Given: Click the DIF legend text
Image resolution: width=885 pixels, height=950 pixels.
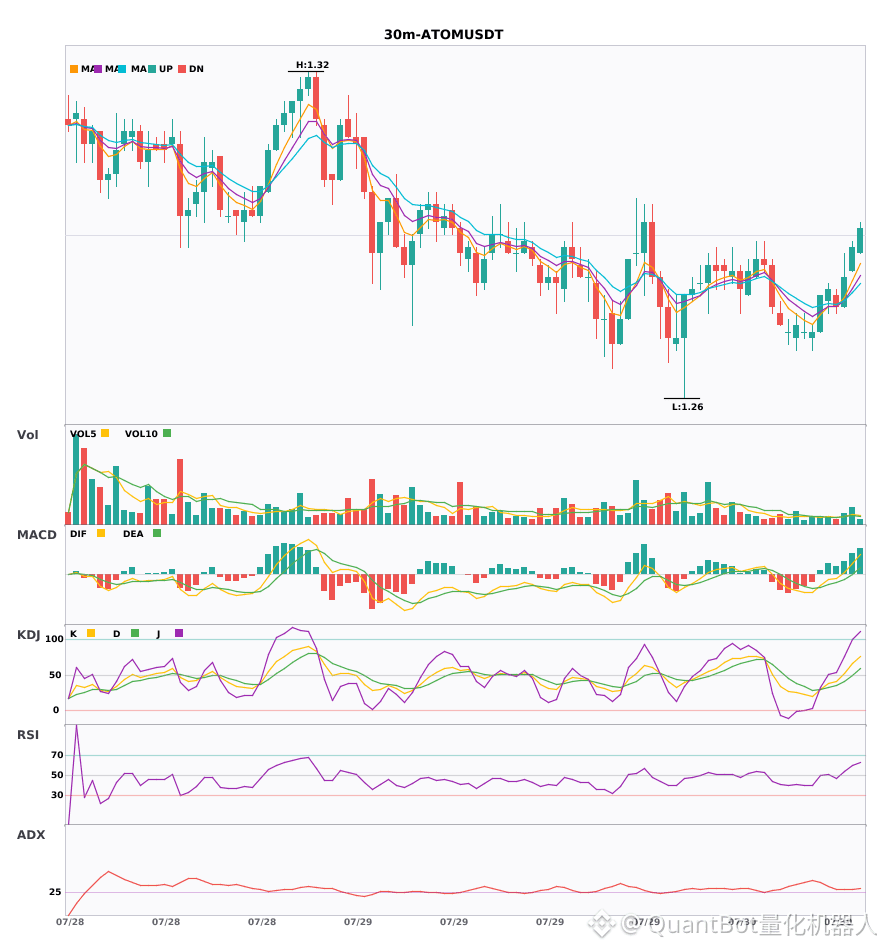Looking at the screenshot, I should [x=78, y=534].
